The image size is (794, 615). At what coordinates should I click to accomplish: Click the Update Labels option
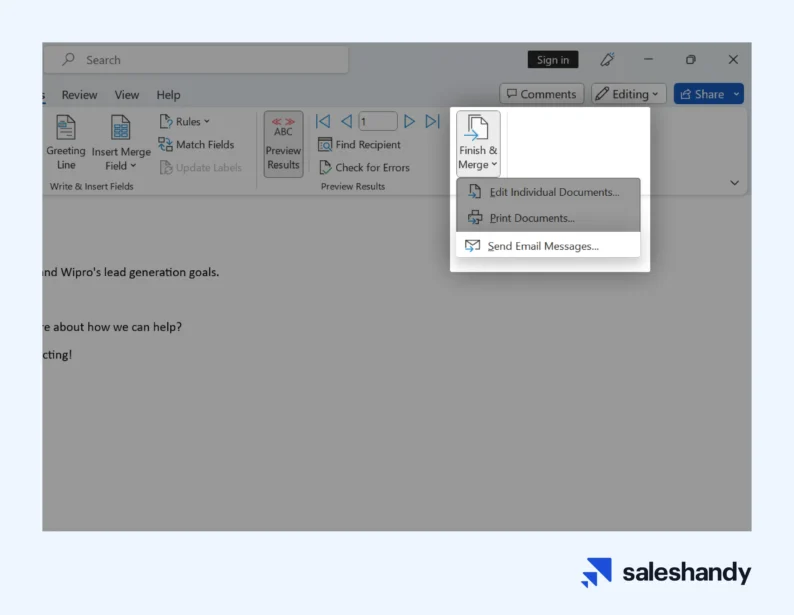[201, 168]
